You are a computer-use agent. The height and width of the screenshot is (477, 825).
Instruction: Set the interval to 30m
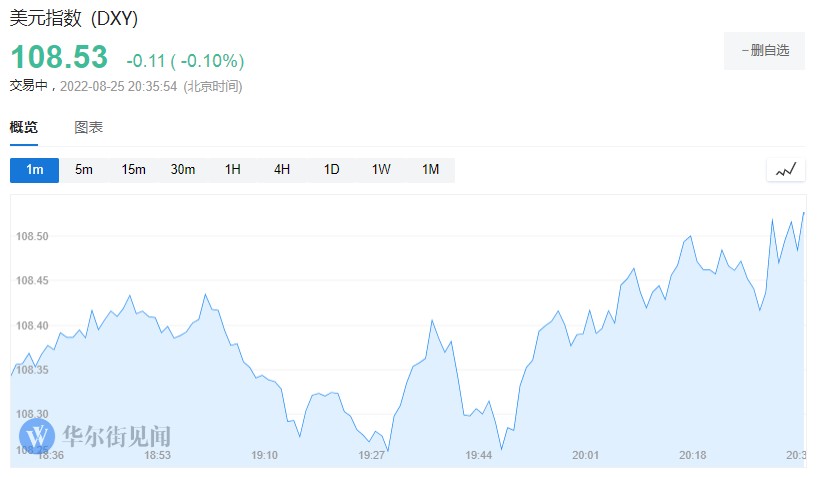[183, 170]
